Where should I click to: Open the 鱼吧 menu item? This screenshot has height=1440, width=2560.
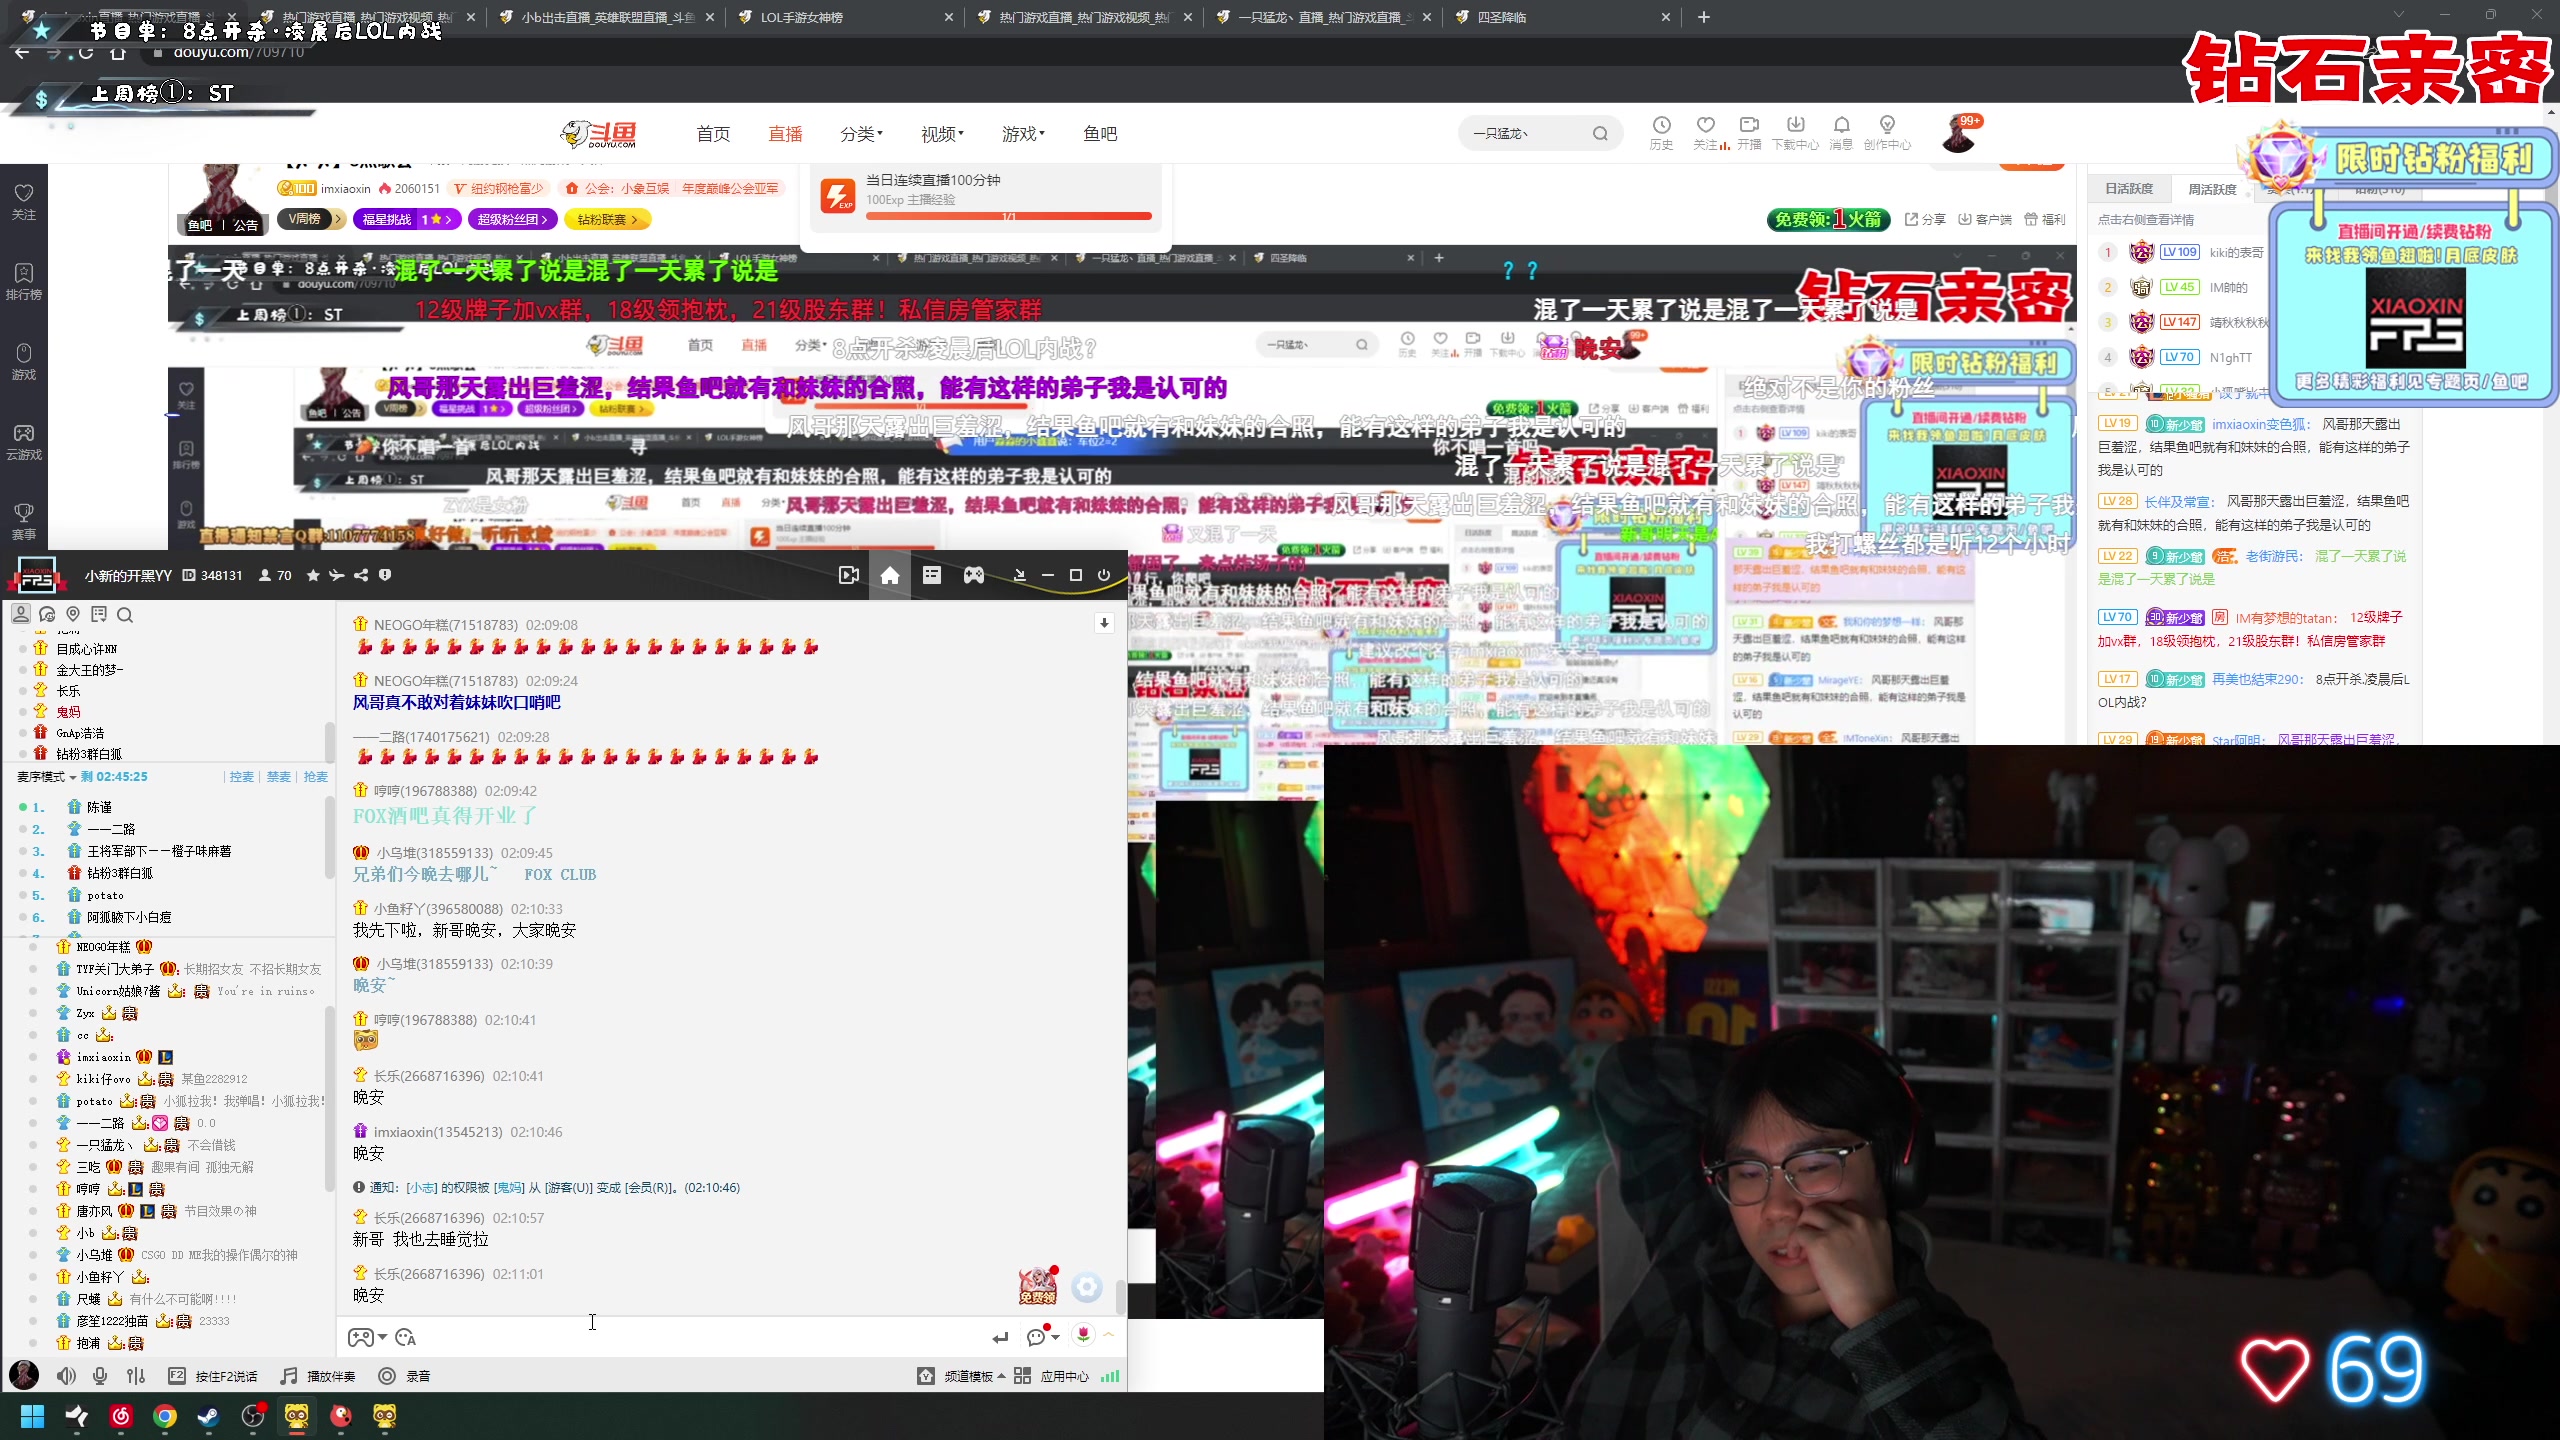click(x=1099, y=134)
